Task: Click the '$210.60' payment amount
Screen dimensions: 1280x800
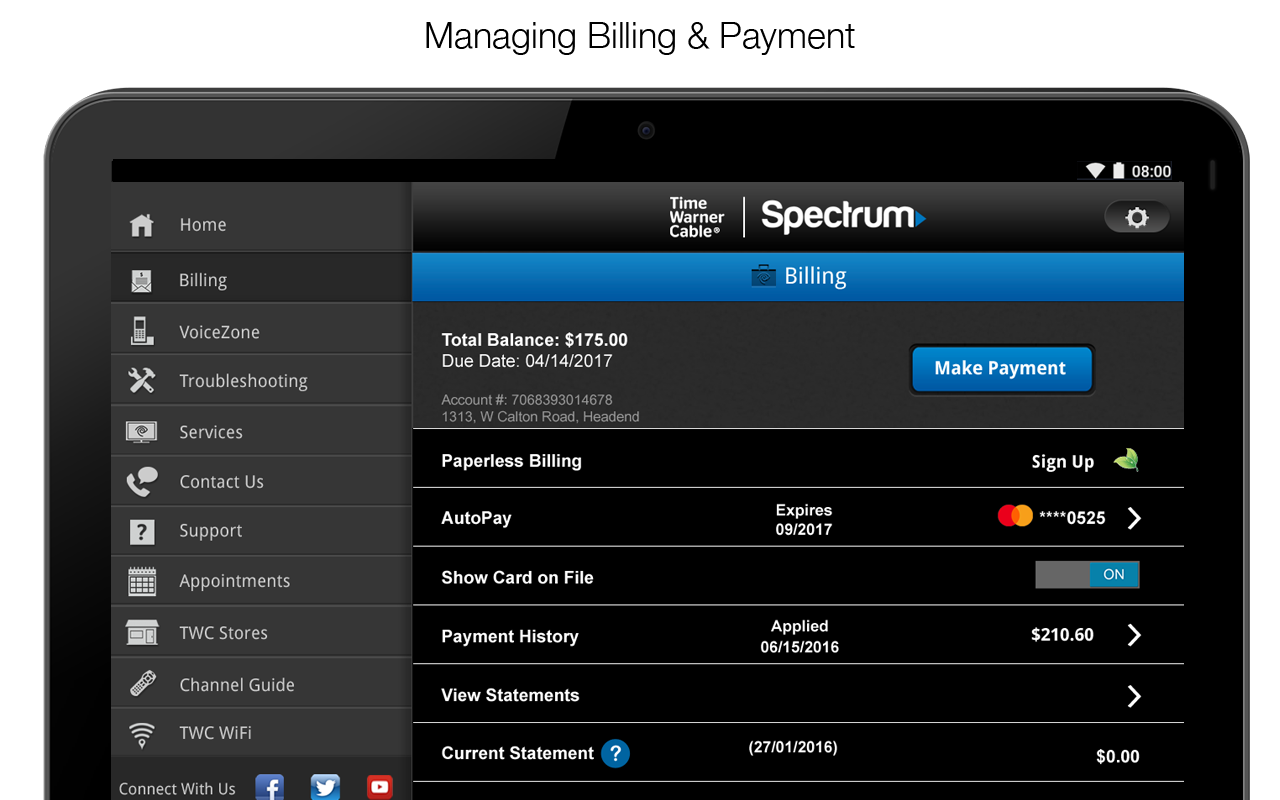Action: tap(1062, 635)
